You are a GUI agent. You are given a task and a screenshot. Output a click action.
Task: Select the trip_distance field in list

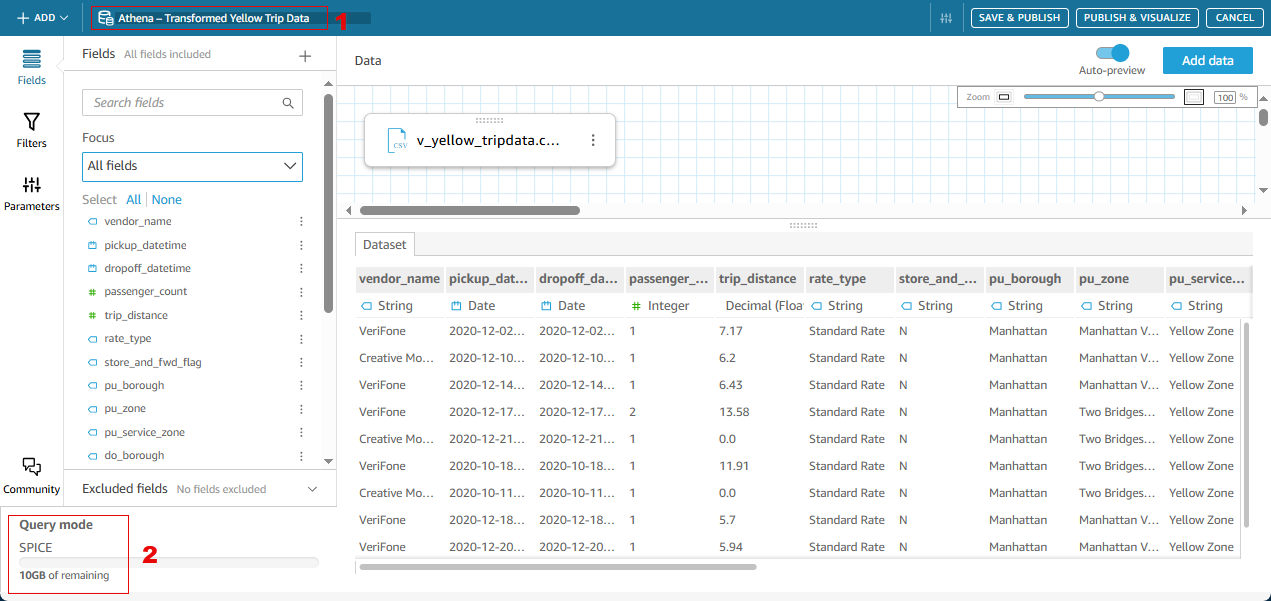point(136,315)
